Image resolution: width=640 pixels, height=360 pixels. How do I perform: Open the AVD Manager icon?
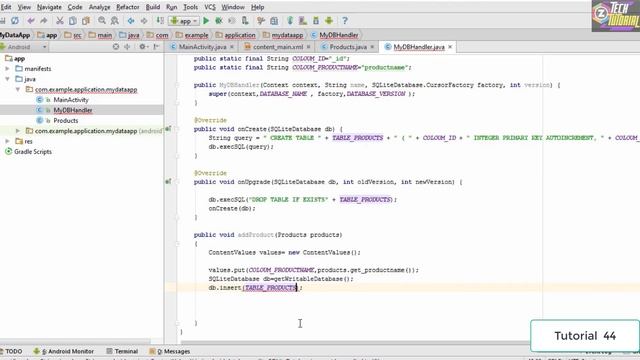[303, 20]
